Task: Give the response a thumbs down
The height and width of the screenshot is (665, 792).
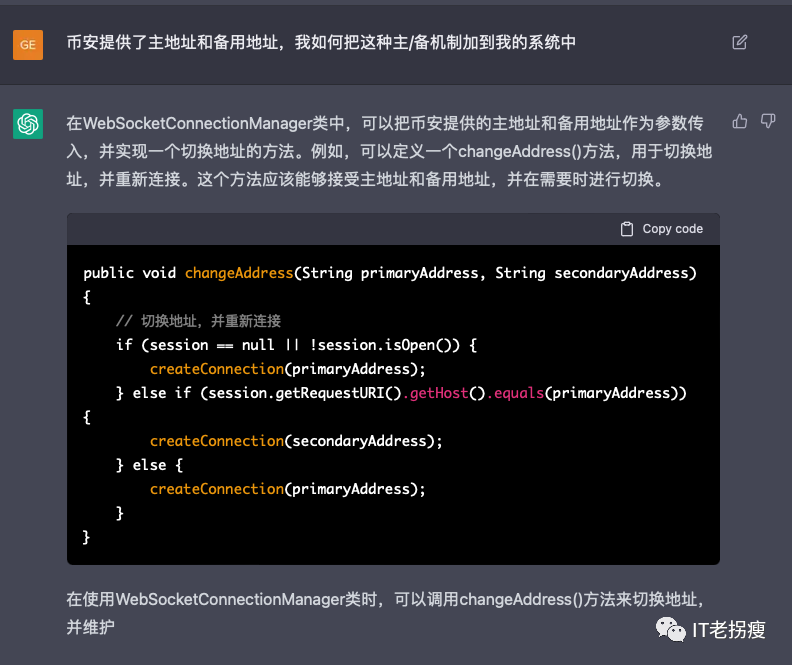Action: (768, 121)
